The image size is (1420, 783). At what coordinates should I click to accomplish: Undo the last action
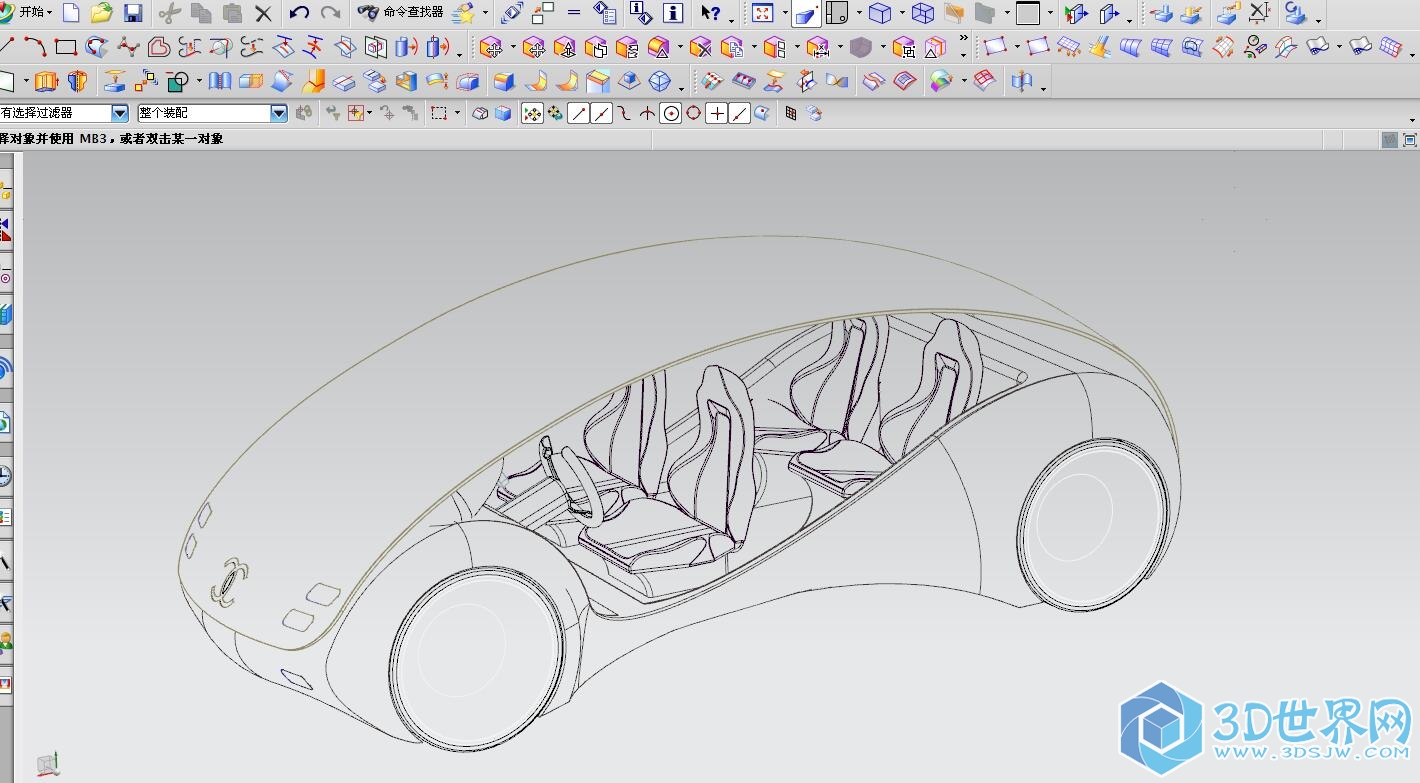coord(299,13)
